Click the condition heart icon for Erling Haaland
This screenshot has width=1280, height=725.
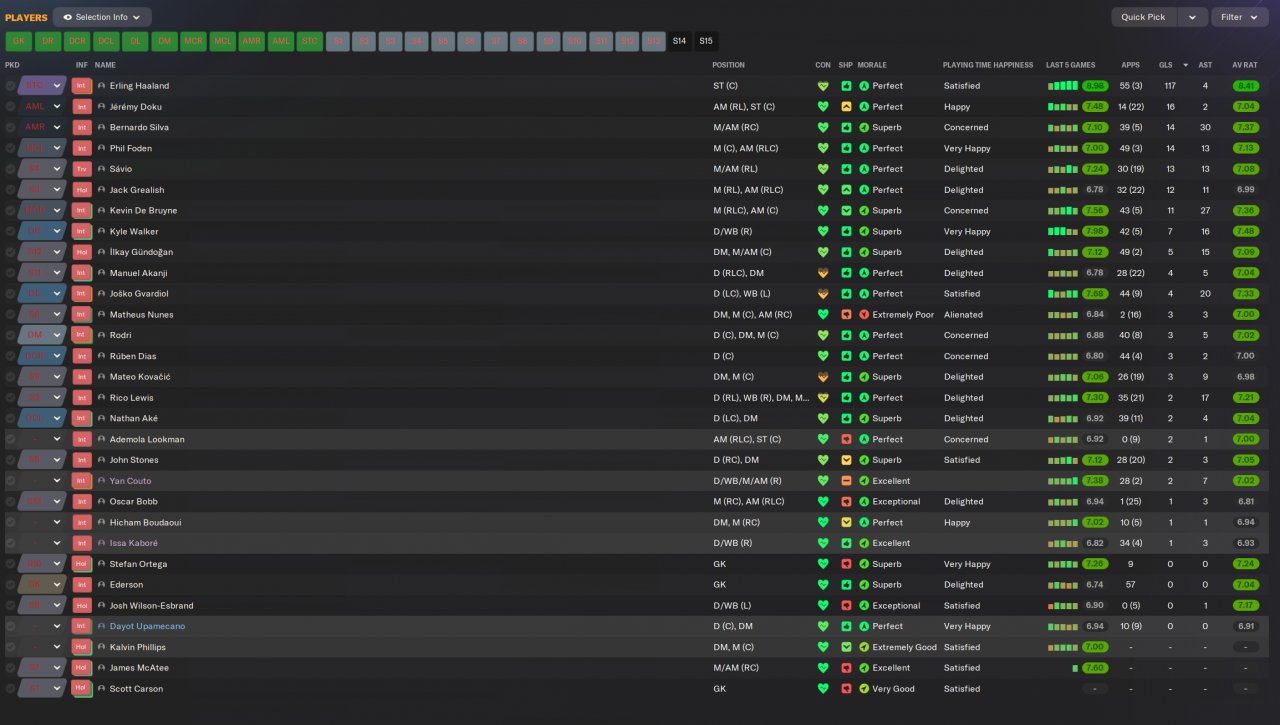(x=823, y=86)
